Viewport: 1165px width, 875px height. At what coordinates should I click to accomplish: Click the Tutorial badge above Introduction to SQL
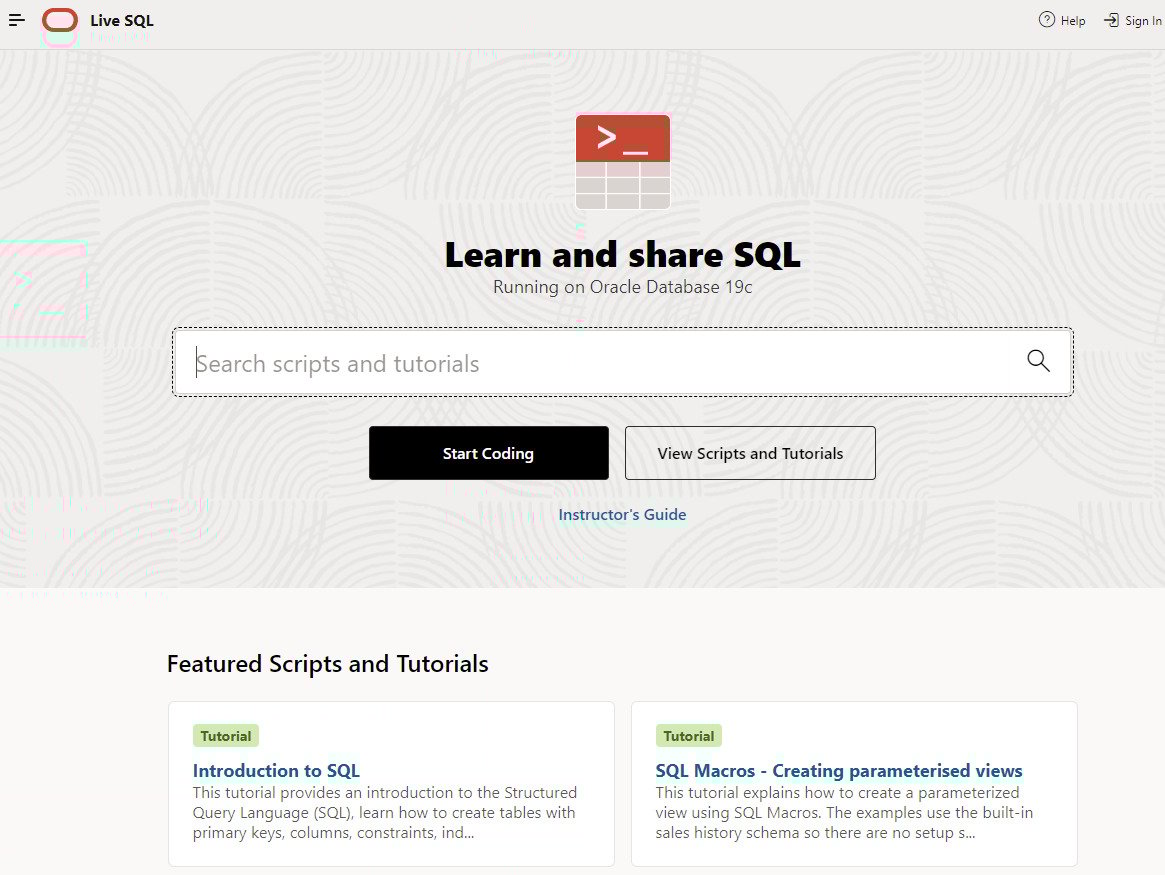(x=226, y=736)
